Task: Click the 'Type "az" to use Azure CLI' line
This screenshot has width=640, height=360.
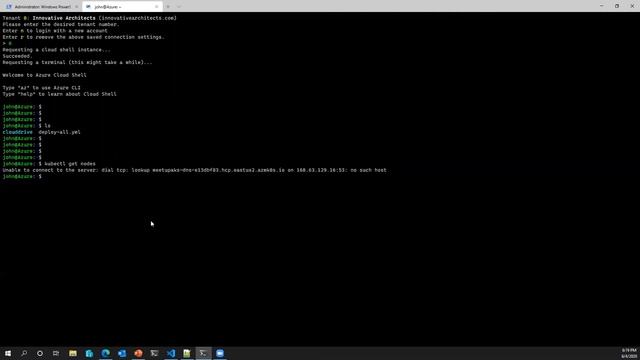Action: click(x=42, y=88)
